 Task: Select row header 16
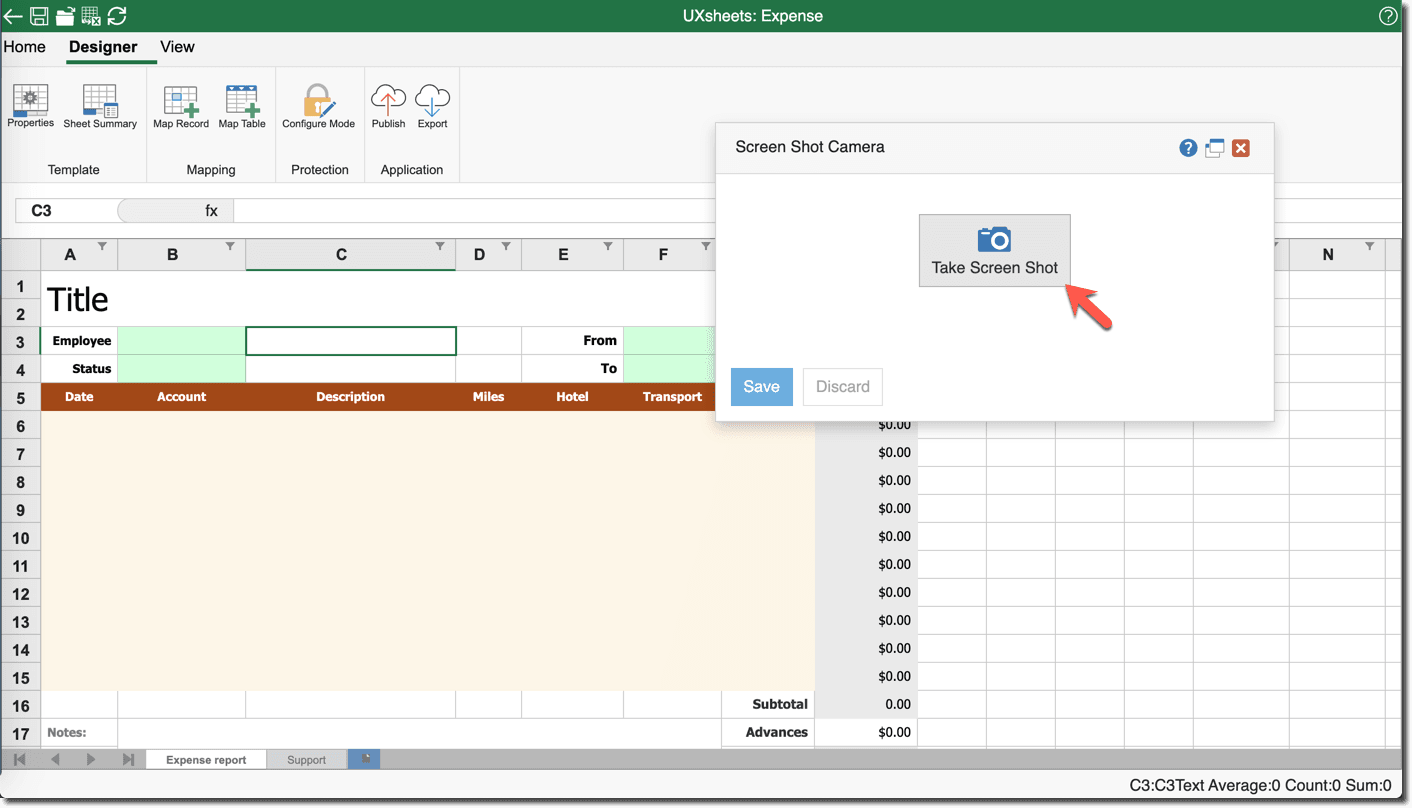click(21, 706)
